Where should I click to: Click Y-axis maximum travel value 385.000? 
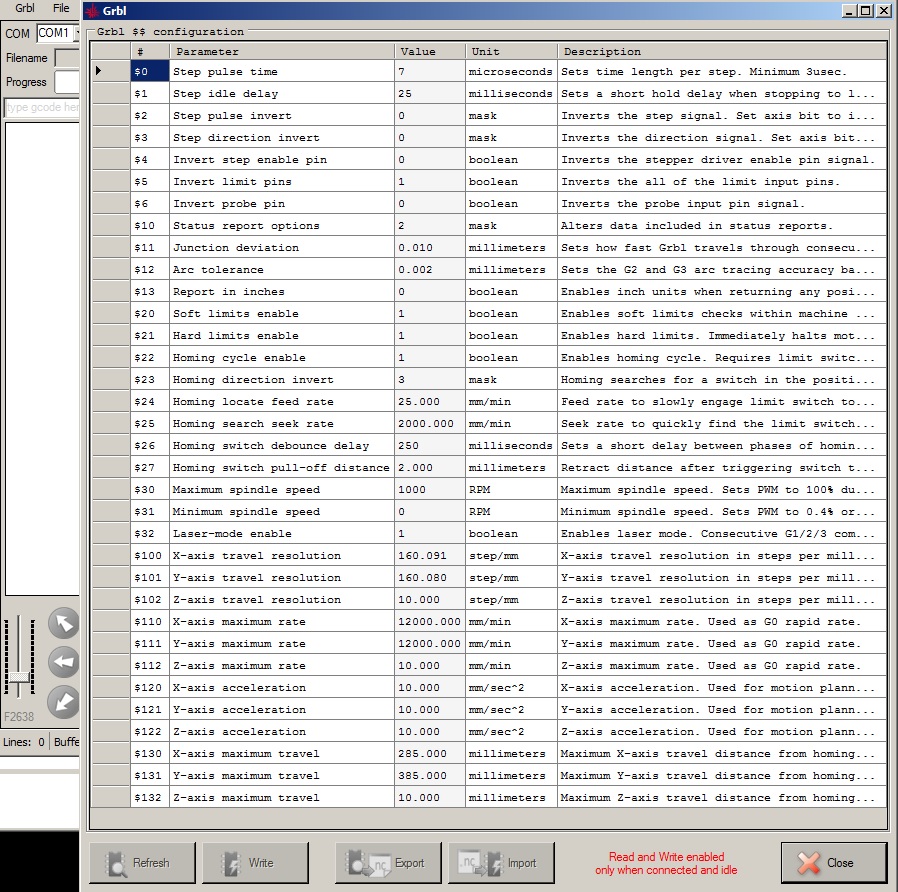click(430, 776)
